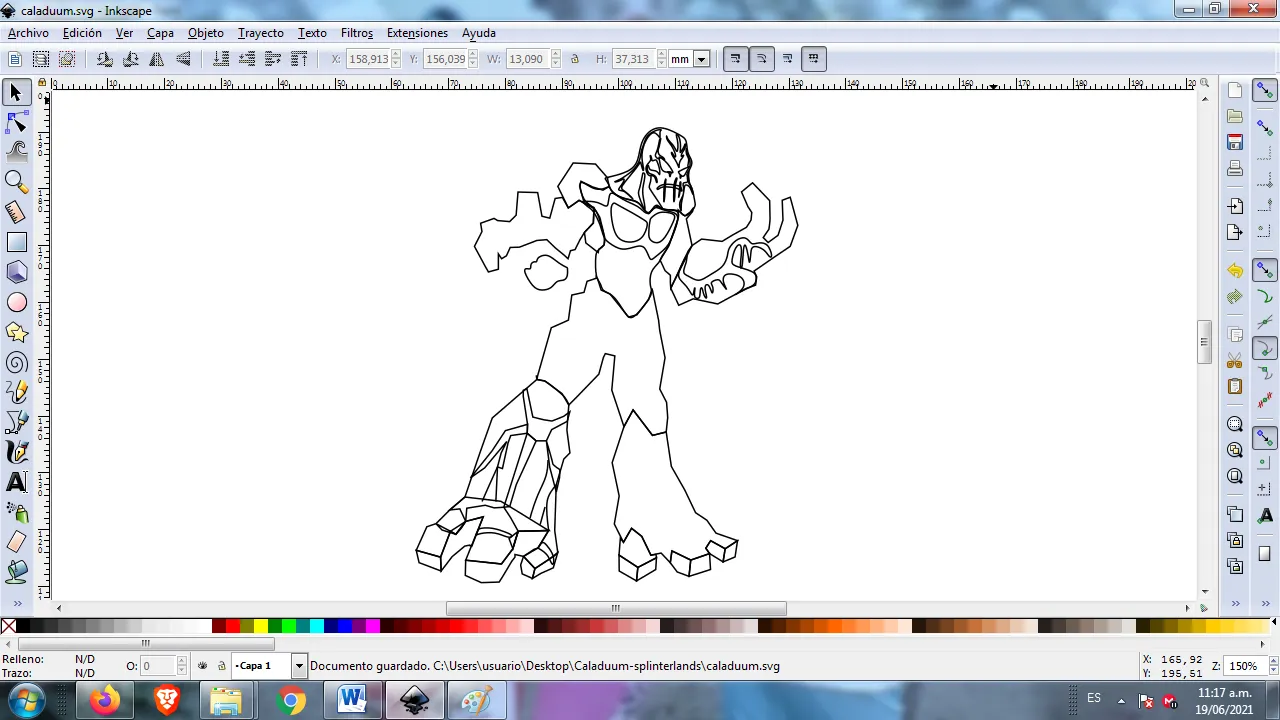Expand hidden toolbox tools chevron

pos(16,603)
